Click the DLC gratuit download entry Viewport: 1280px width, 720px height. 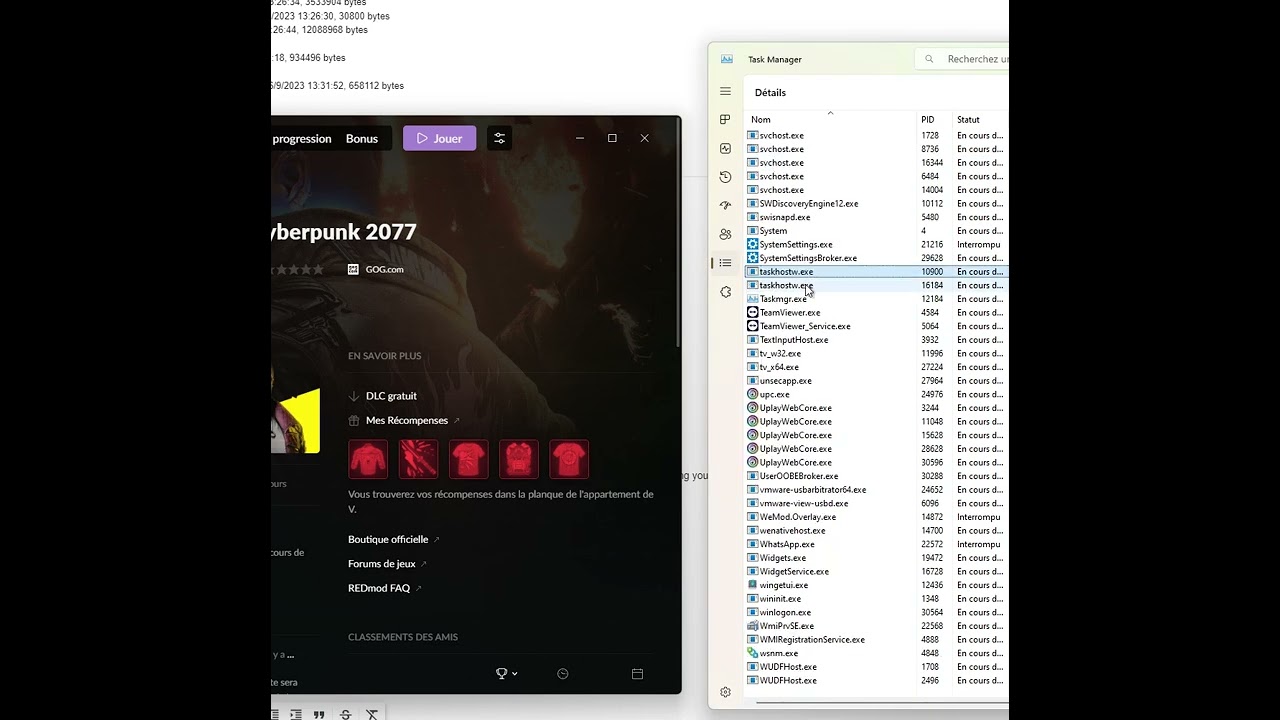click(382, 396)
